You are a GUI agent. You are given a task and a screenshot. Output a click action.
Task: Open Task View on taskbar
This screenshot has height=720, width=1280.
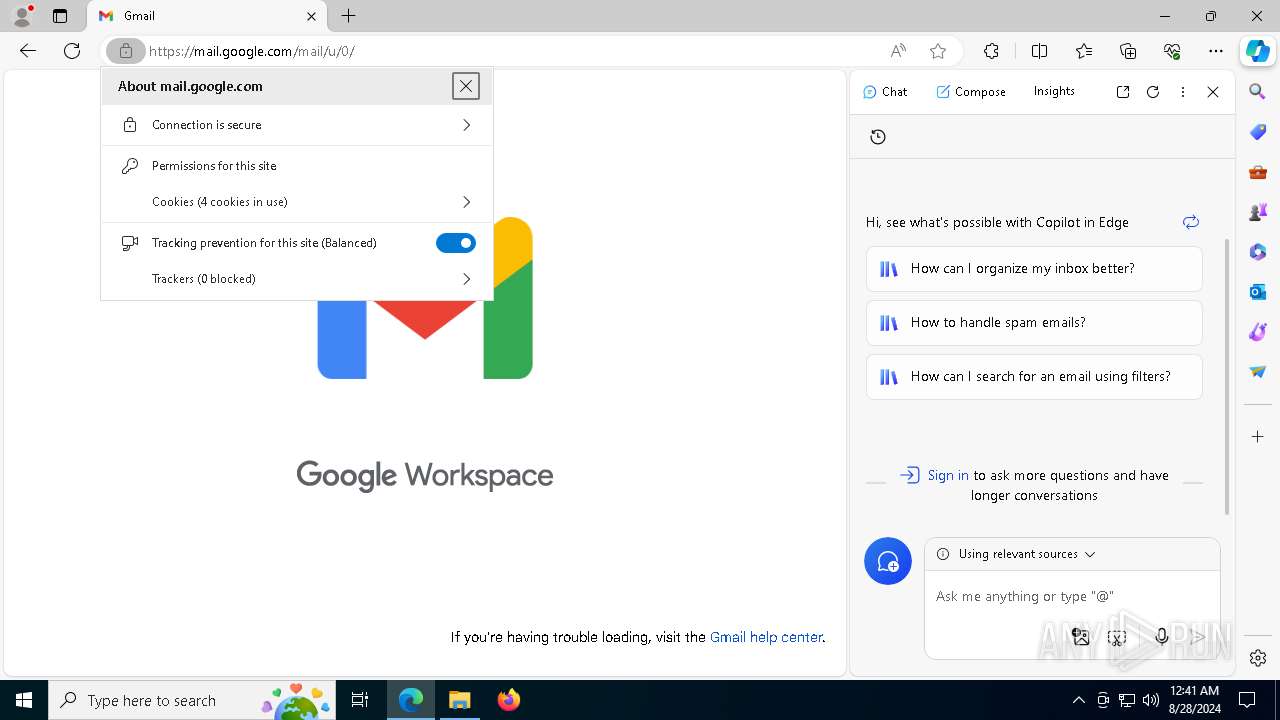click(x=360, y=700)
